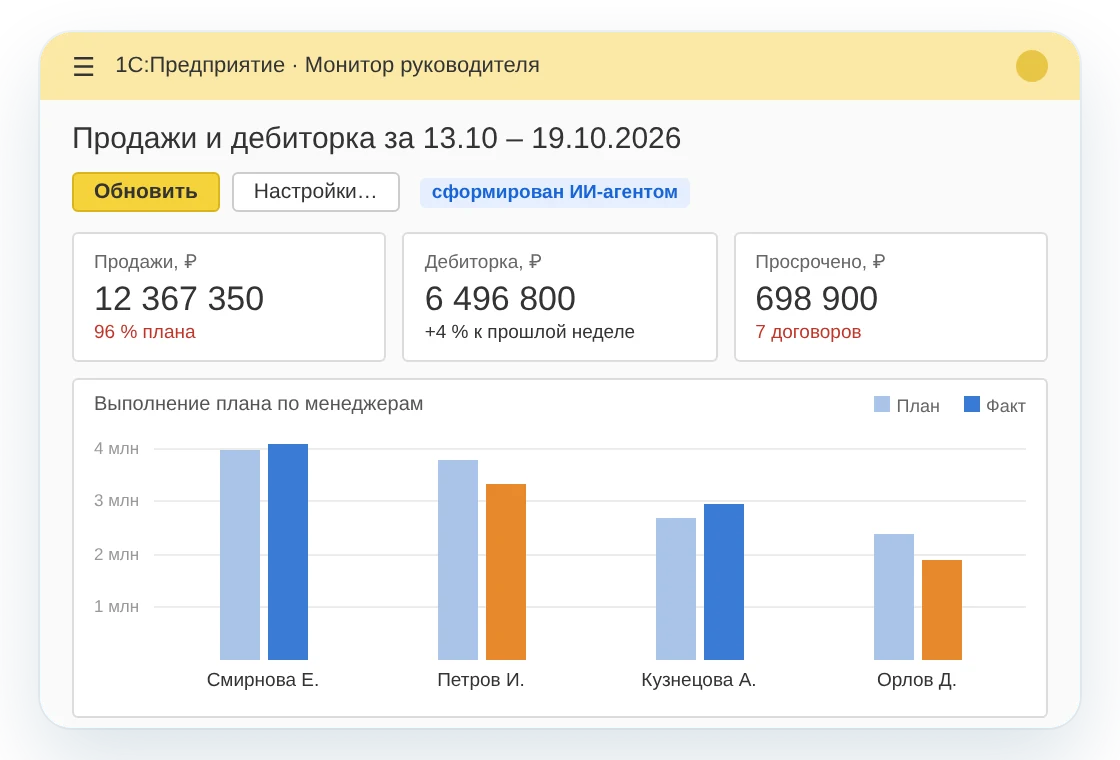Click Смирнова Е. blue fact bar

coord(288,552)
